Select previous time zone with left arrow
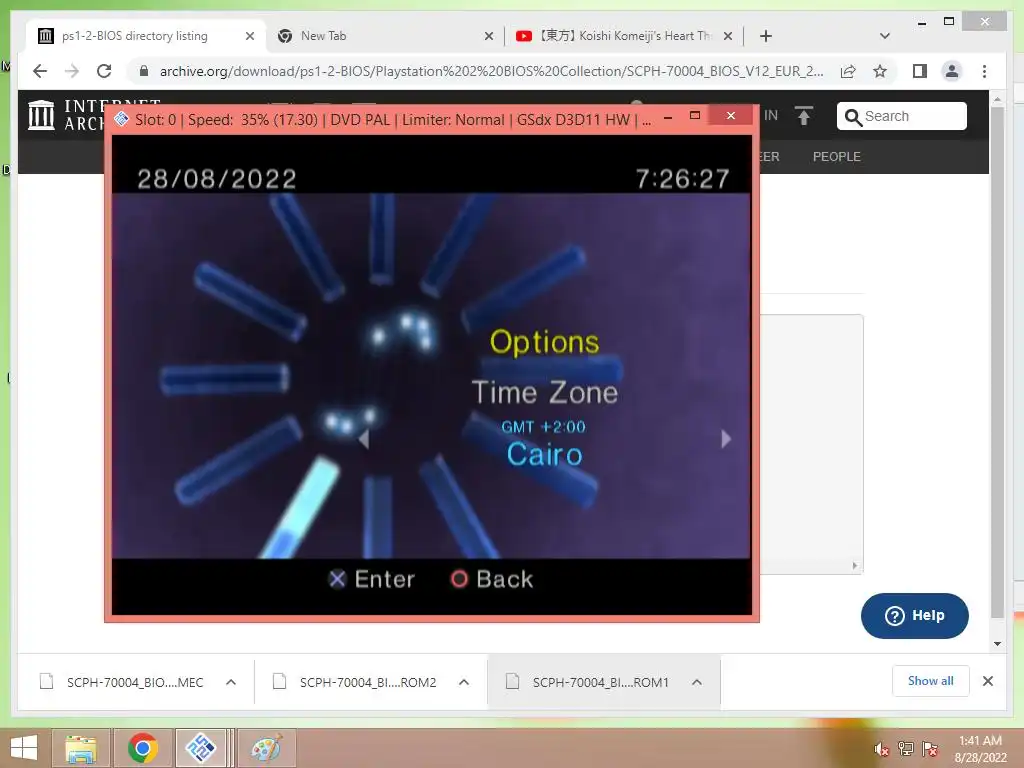The width and height of the screenshot is (1024, 768). [364, 439]
